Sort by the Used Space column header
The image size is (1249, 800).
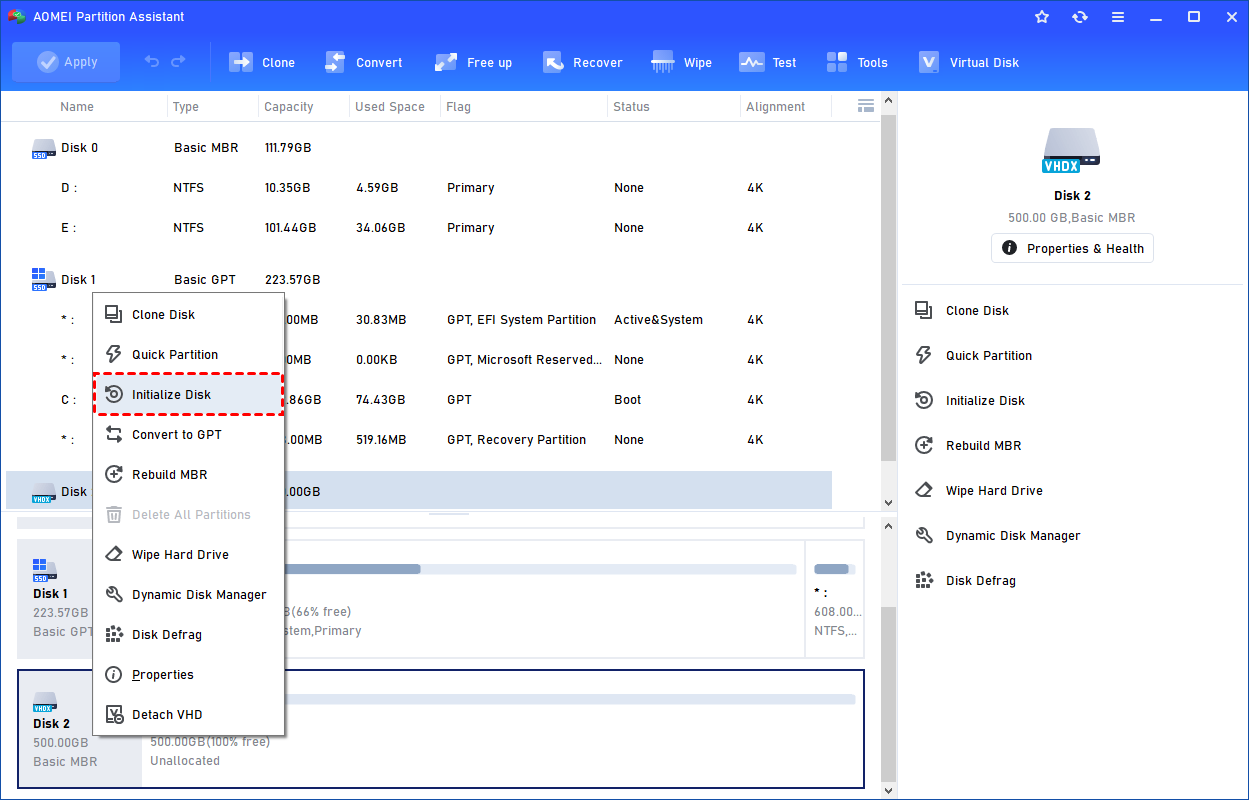click(x=390, y=106)
